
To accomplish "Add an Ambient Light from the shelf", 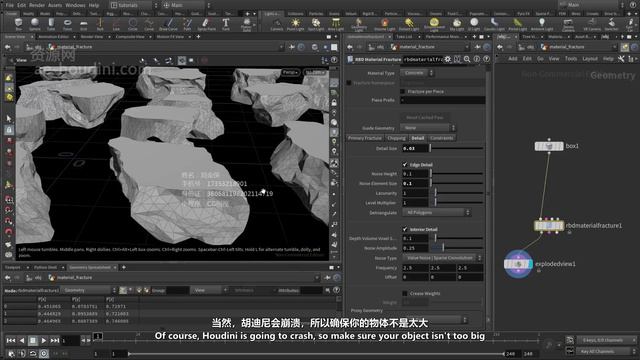I will 542,24.
